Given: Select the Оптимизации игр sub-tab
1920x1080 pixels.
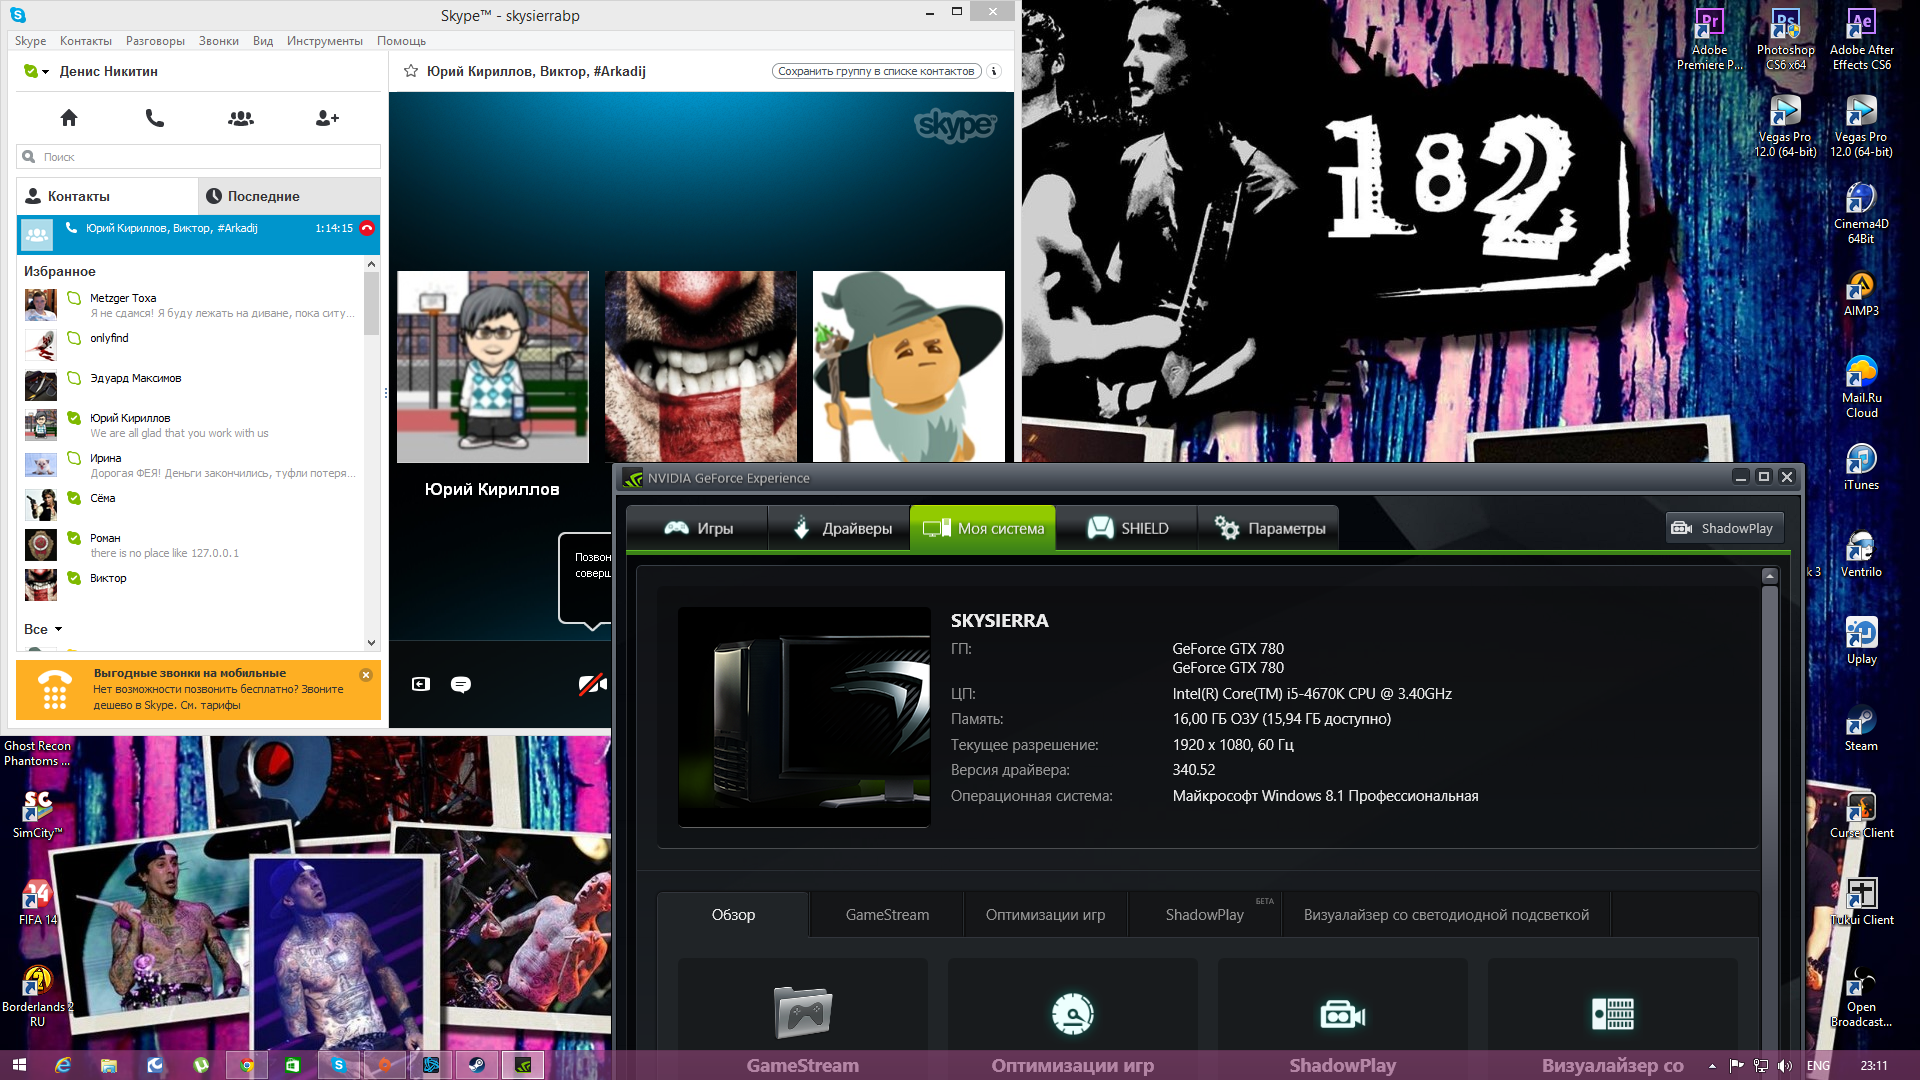Looking at the screenshot, I should coord(1045,915).
